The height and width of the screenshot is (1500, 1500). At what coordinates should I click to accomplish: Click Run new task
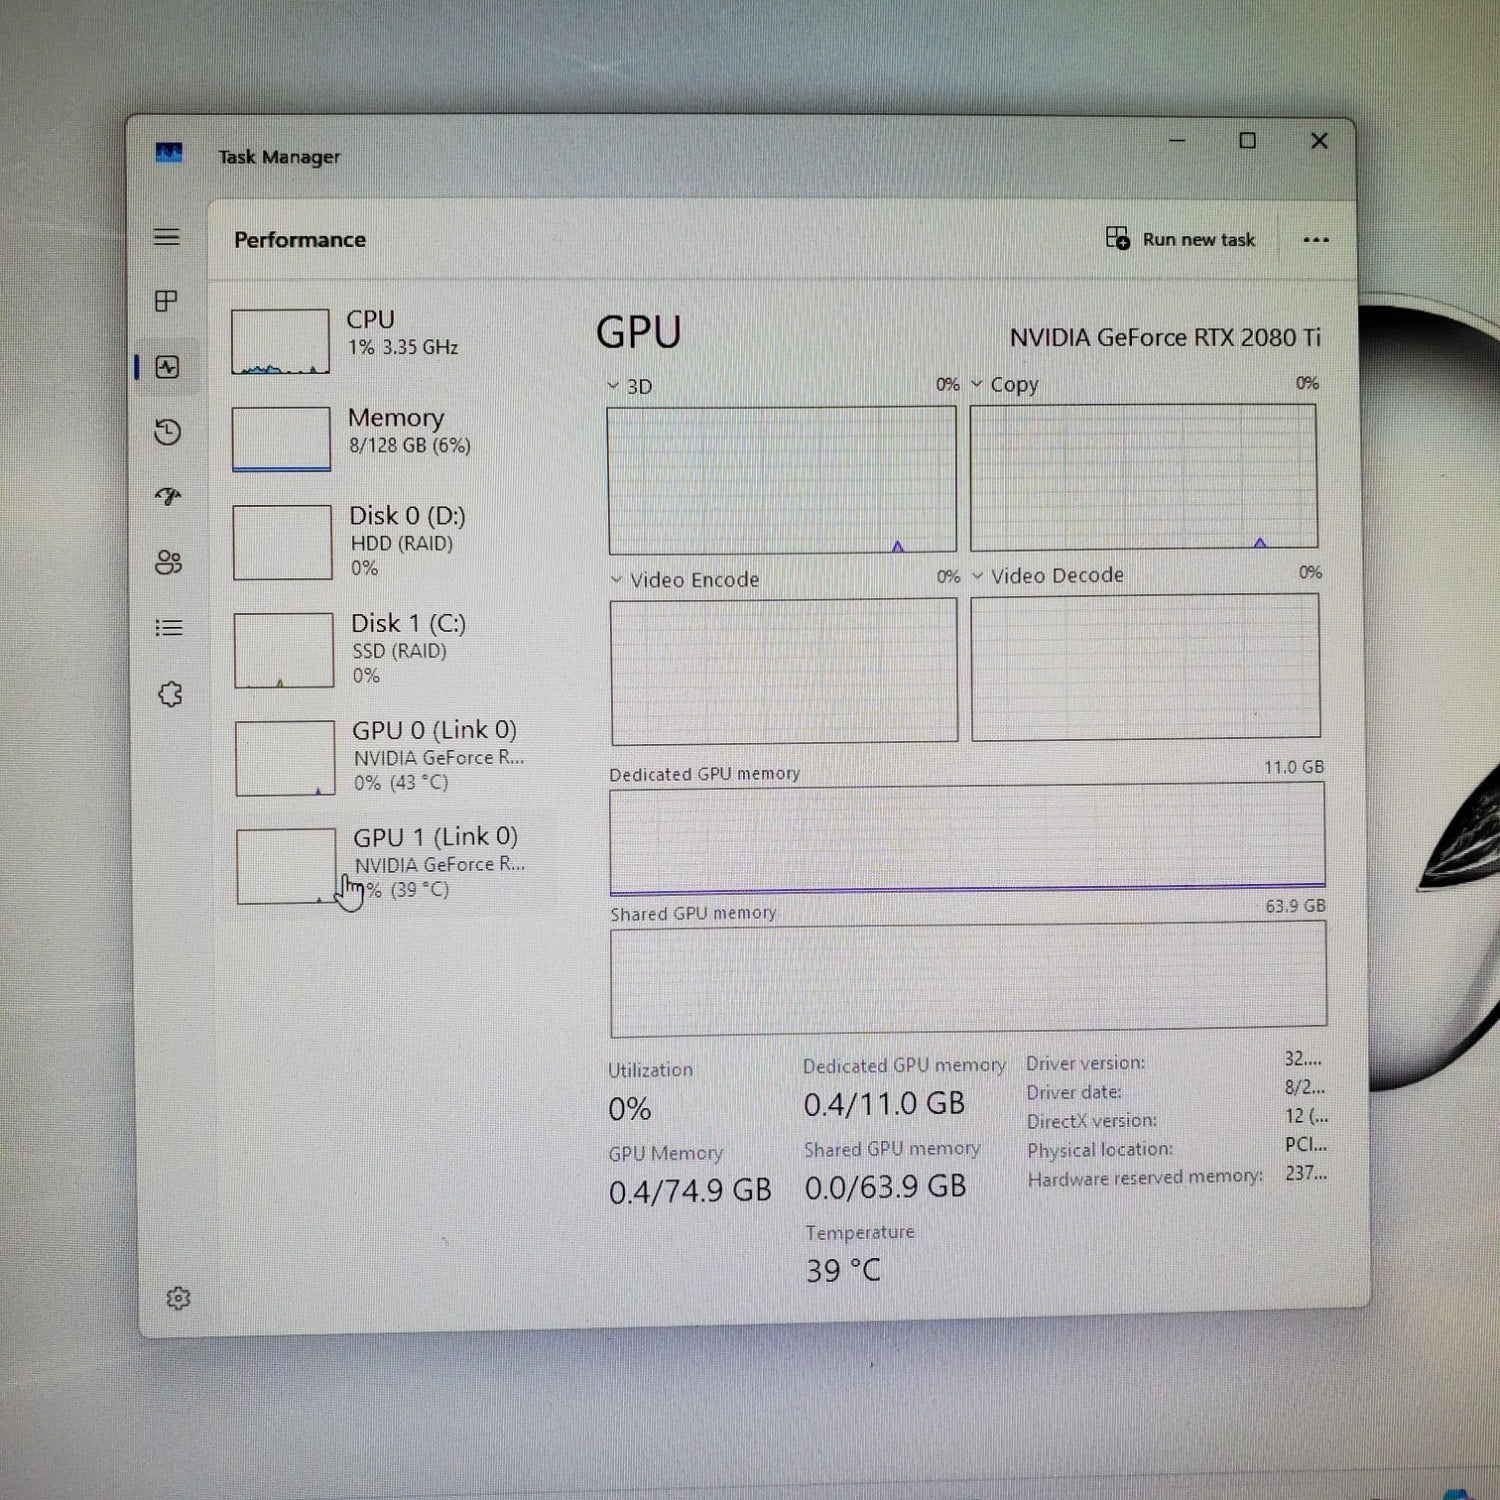[1181, 239]
